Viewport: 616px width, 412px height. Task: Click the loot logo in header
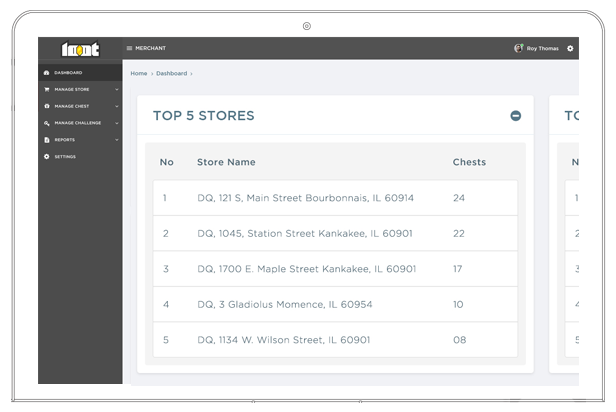(x=80, y=49)
